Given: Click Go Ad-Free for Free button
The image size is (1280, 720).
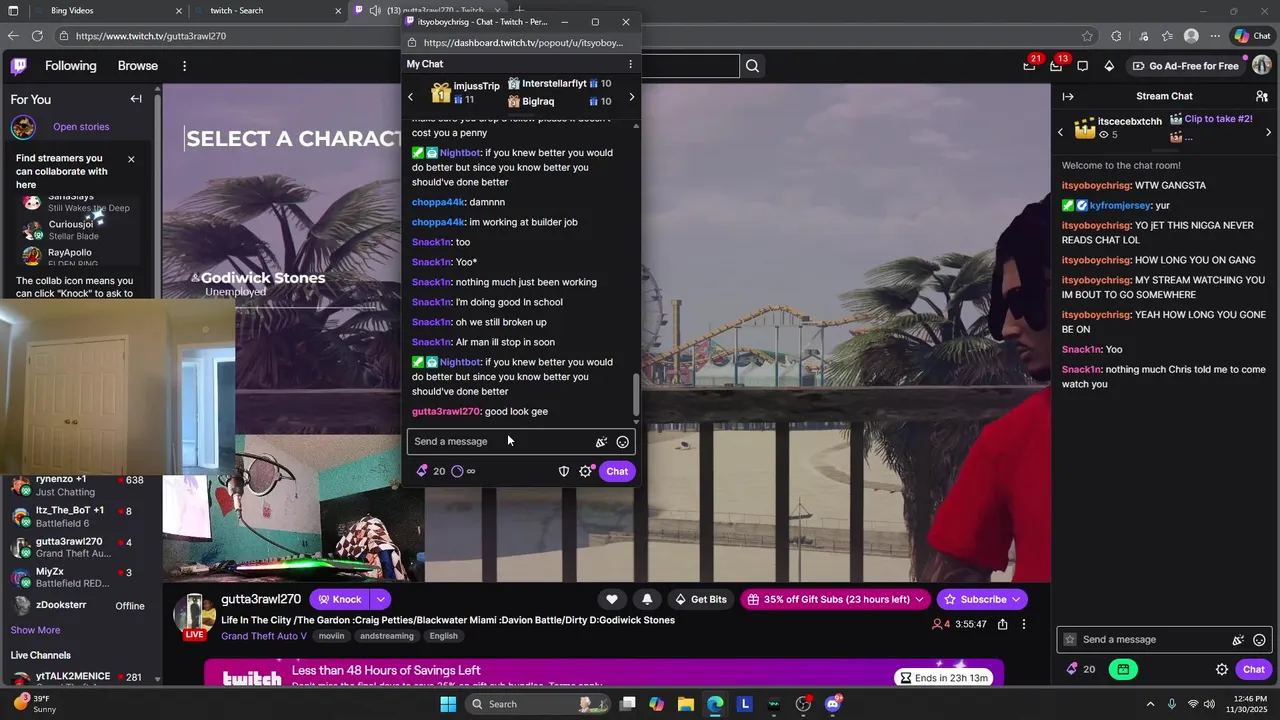Looking at the screenshot, I should click(1185, 66).
